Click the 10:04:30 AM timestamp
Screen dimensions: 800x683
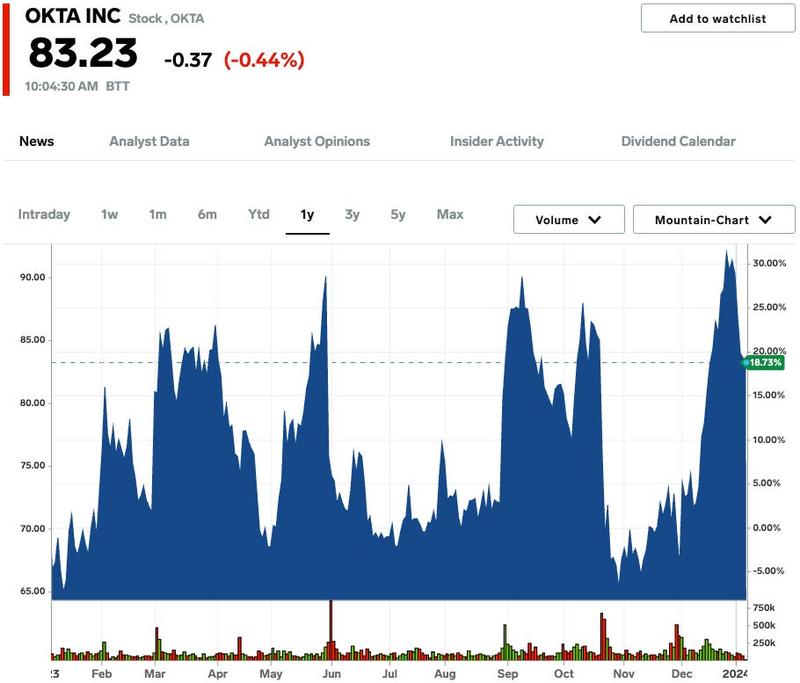62,86
